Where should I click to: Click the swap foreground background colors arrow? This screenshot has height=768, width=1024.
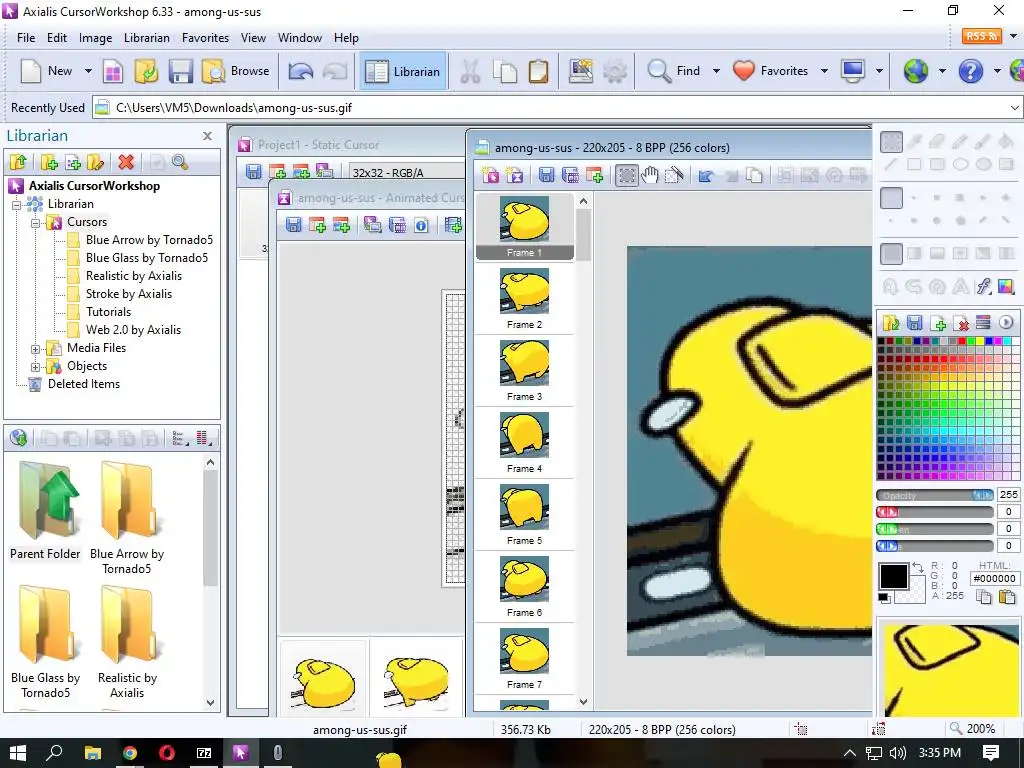pos(918,568)
